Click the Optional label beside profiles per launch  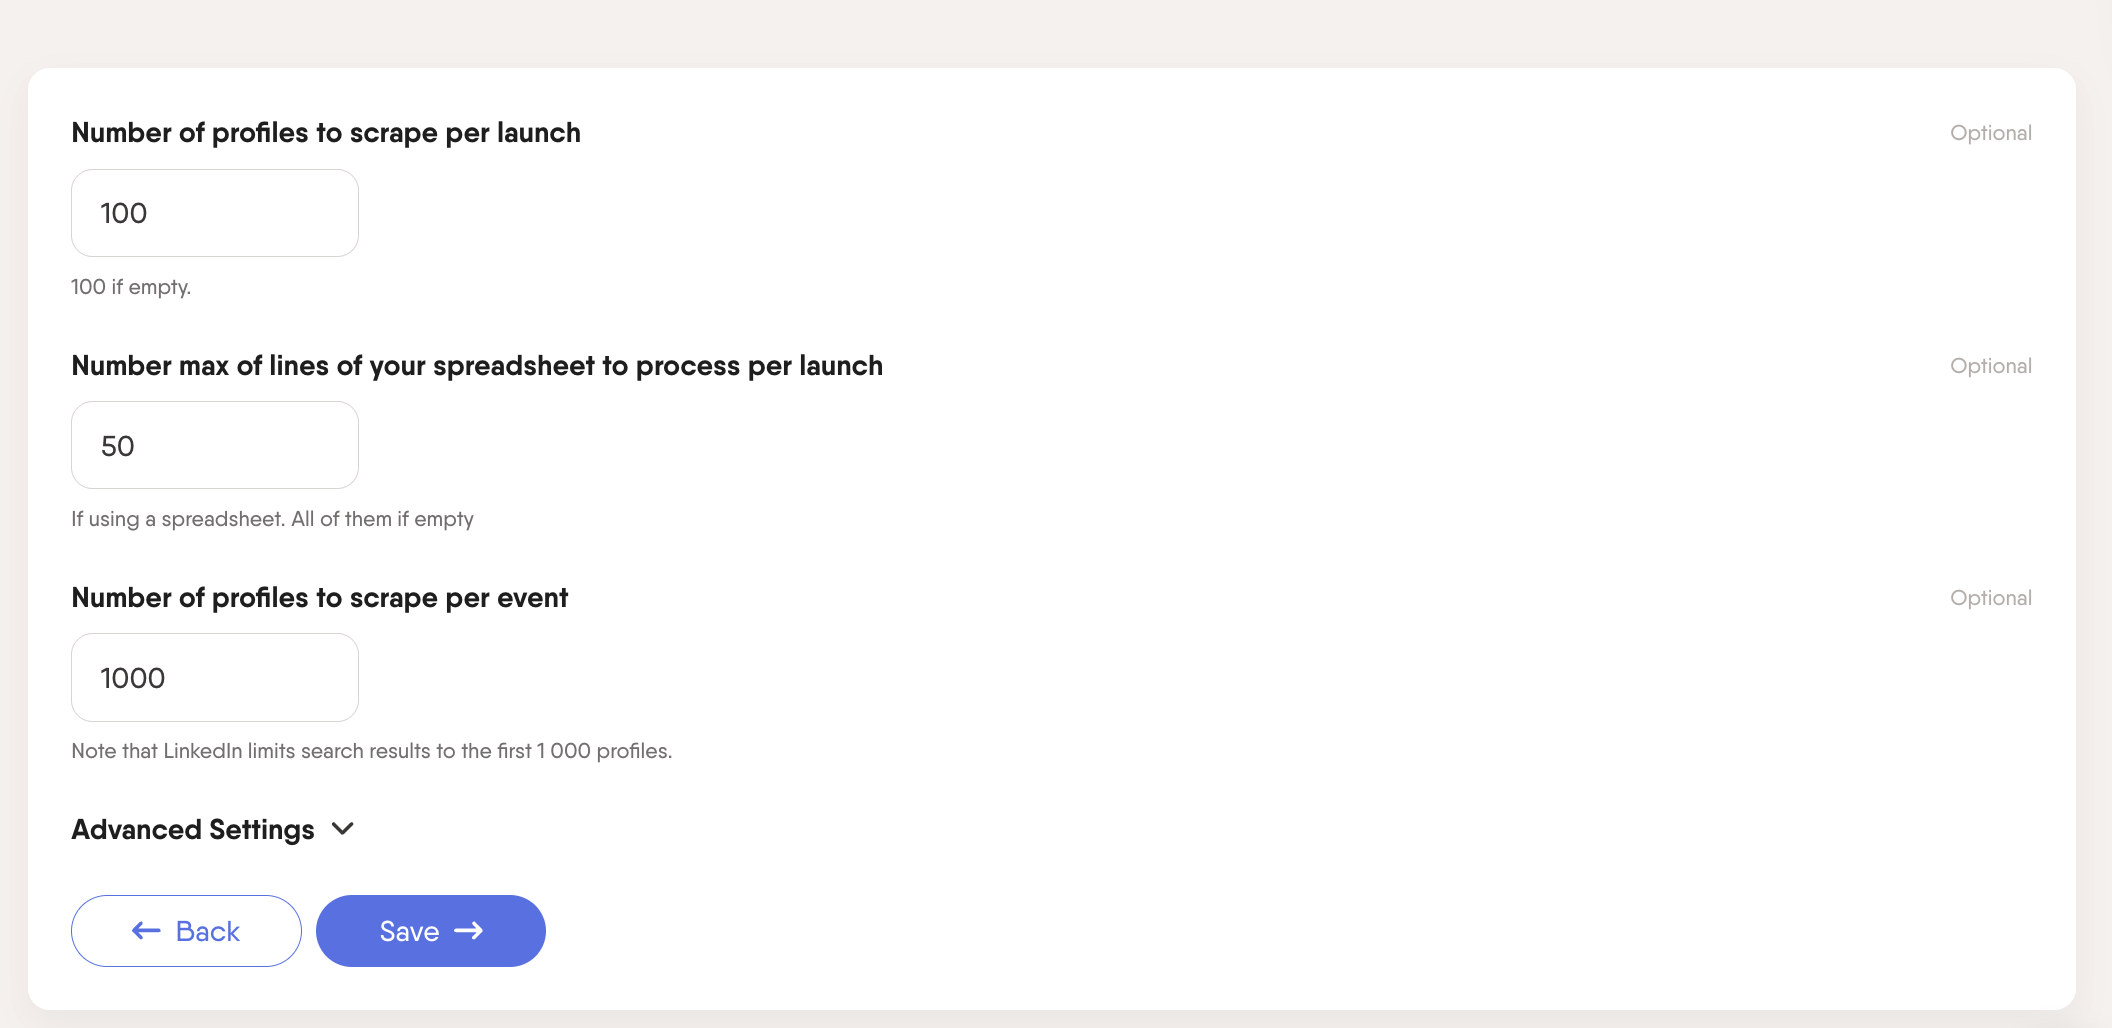coord(1990,132)
